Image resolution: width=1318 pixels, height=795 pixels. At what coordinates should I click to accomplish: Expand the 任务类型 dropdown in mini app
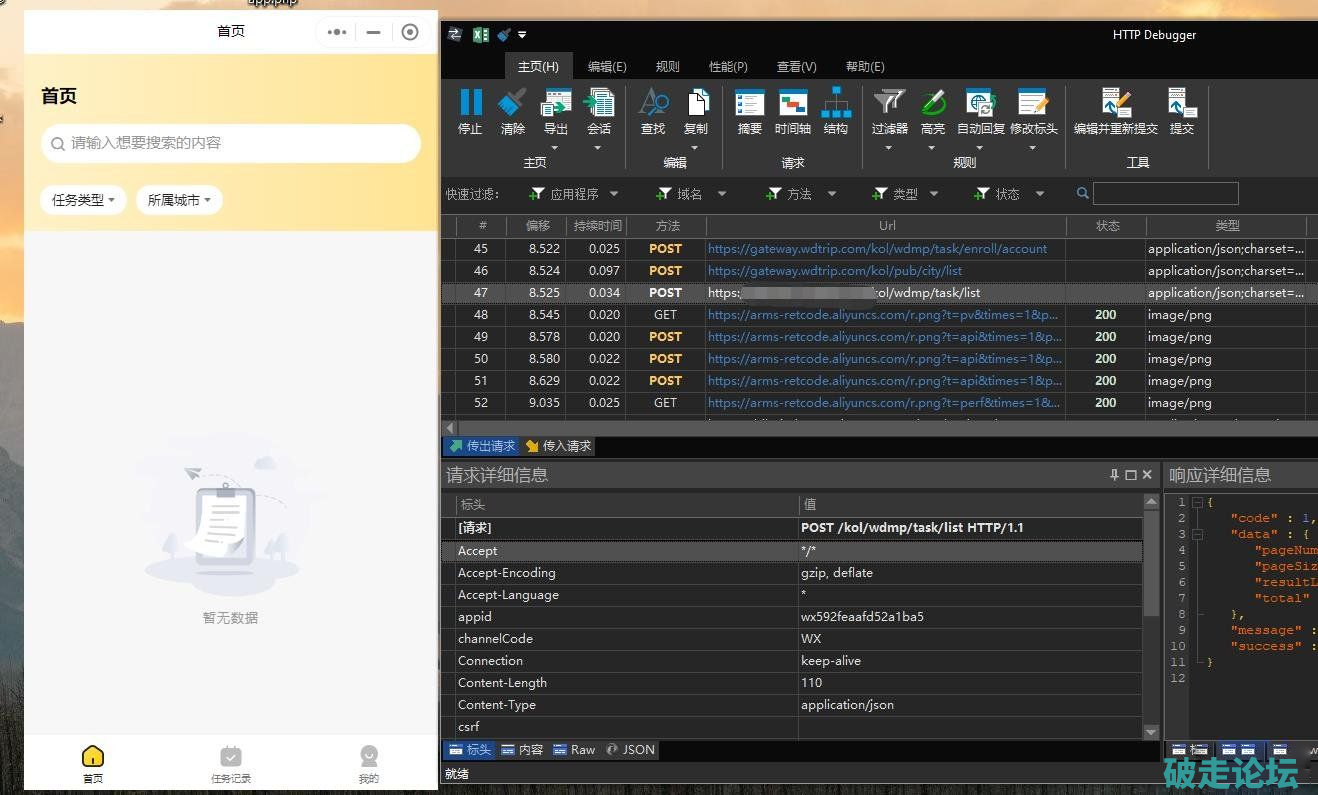[x=83, y=200]
